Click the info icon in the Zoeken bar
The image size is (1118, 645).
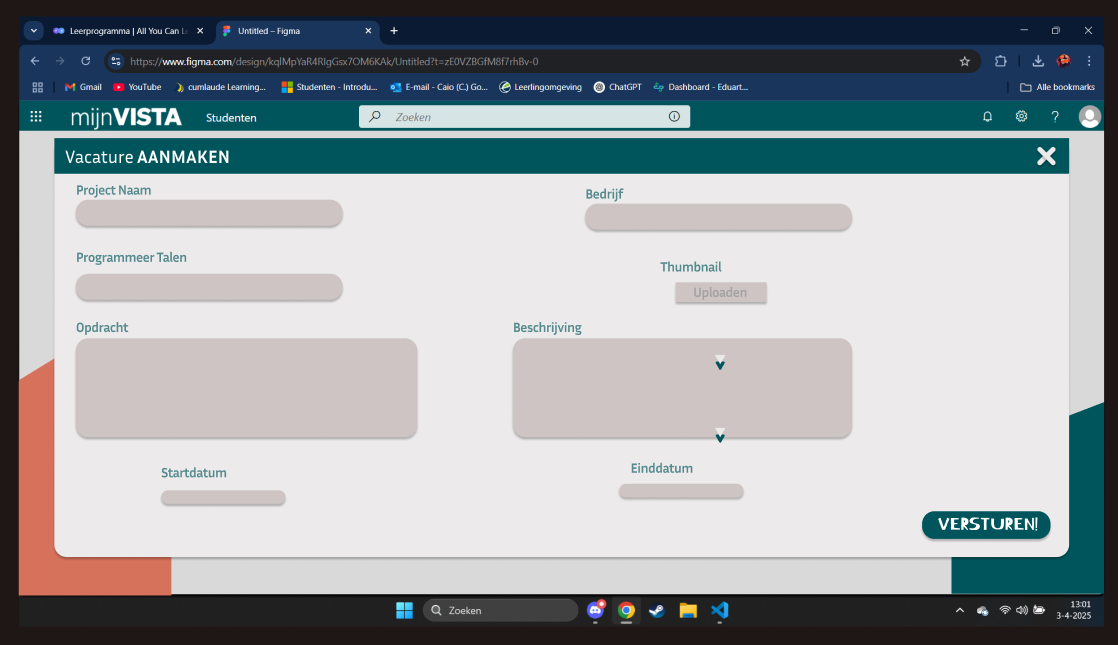coord(674,117)
